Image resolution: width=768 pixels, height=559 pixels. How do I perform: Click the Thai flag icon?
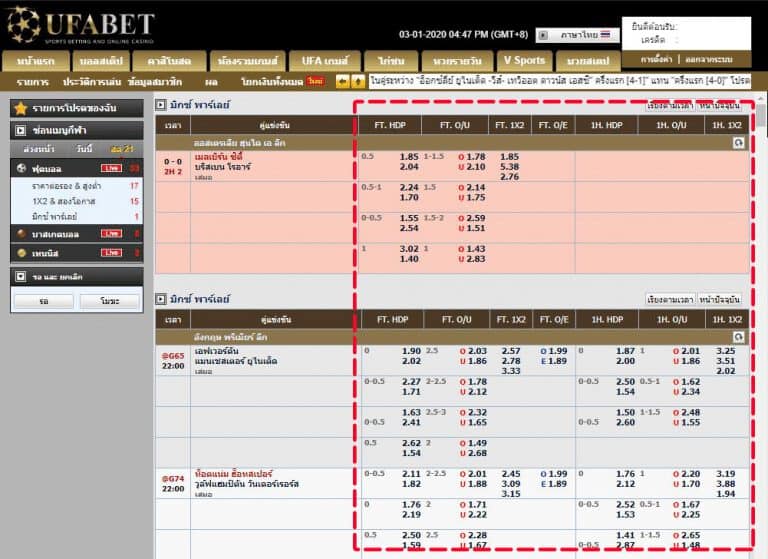pyautogui.click(x=605, y=35)
